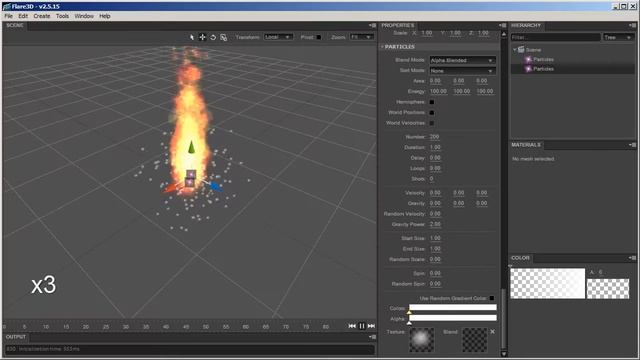Viewport: 640px width, 360px height.
Task: Enable the World Positions checkbox
Action: click(x=432, y=113)
